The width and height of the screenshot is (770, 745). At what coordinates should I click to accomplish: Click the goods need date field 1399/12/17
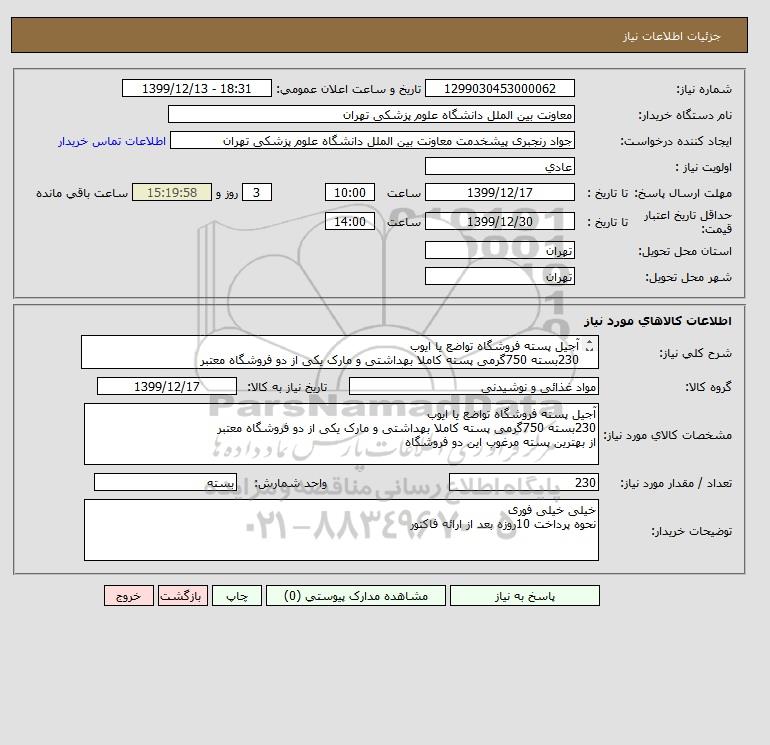167,386
